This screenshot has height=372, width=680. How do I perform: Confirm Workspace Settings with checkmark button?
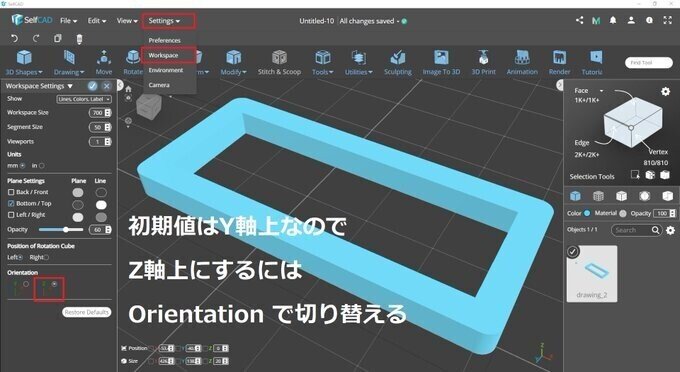pyautogui.click(x=92, y=86)
